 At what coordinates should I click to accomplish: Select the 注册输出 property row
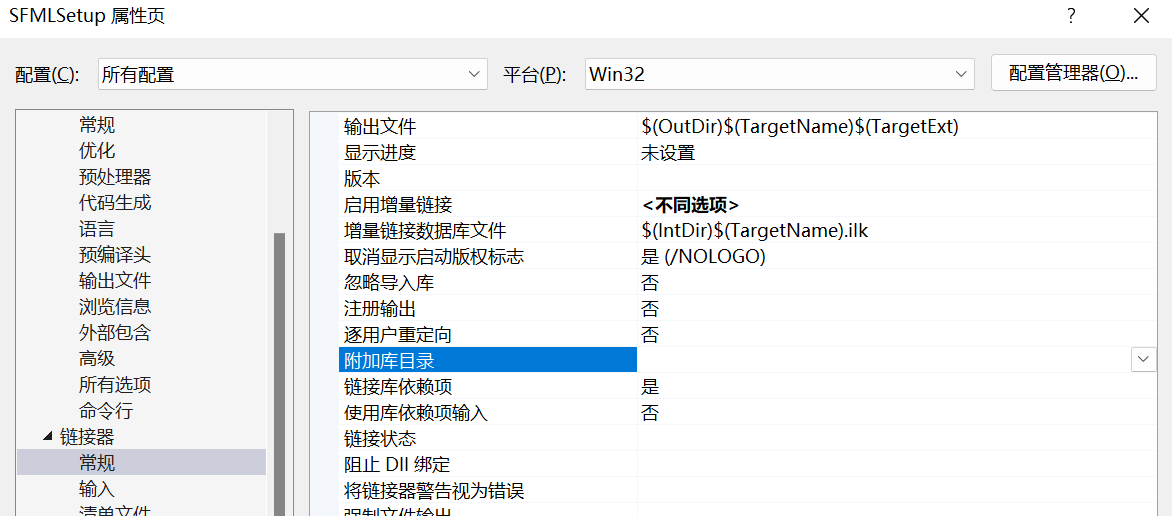tap(747, 308)
